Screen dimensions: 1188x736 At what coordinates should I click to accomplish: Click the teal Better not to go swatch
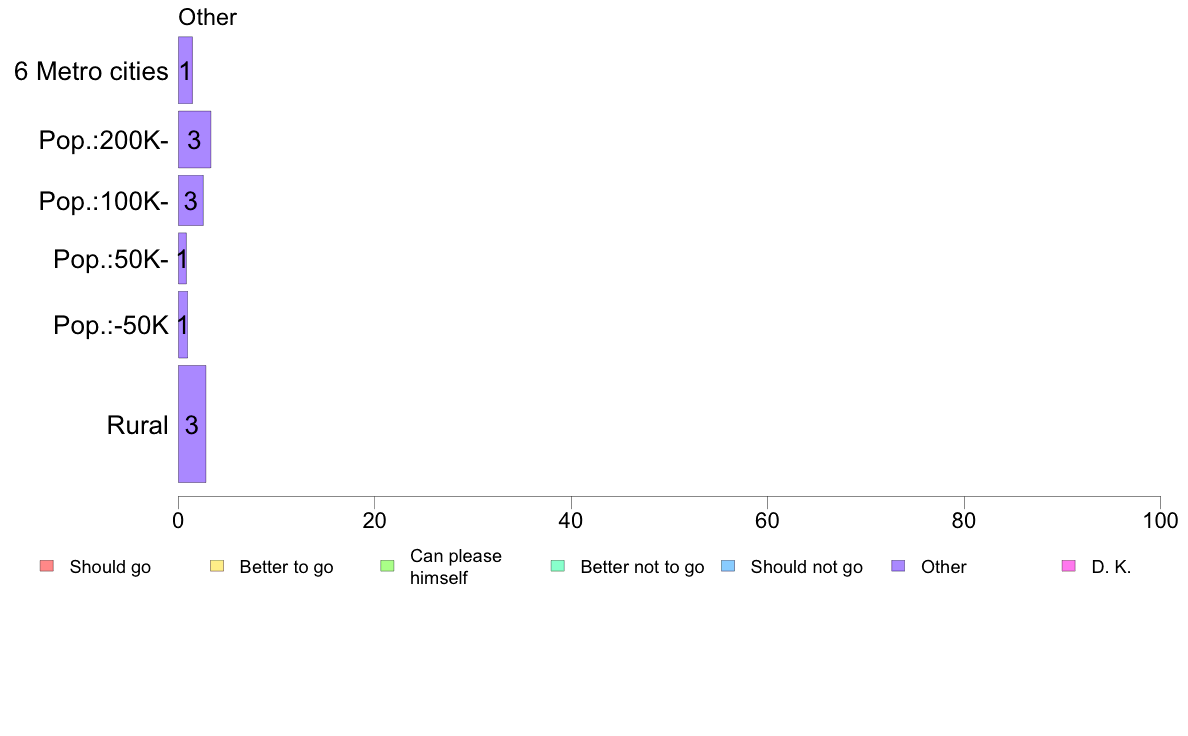pos(558,566)
